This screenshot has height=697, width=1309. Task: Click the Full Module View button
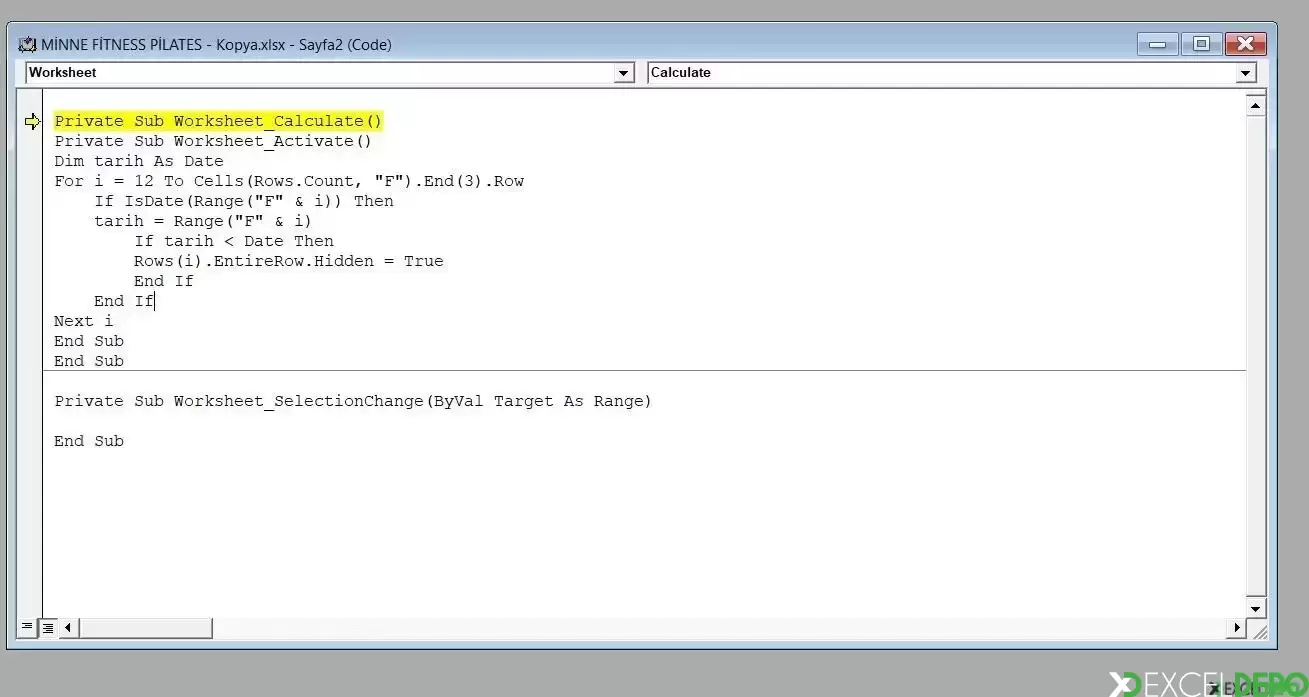pos(47,628)
